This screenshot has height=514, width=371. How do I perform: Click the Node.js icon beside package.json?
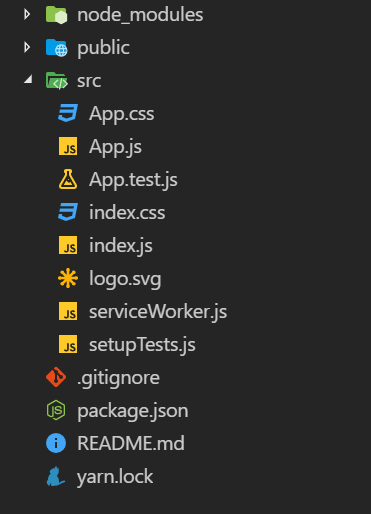pos(56,410)
